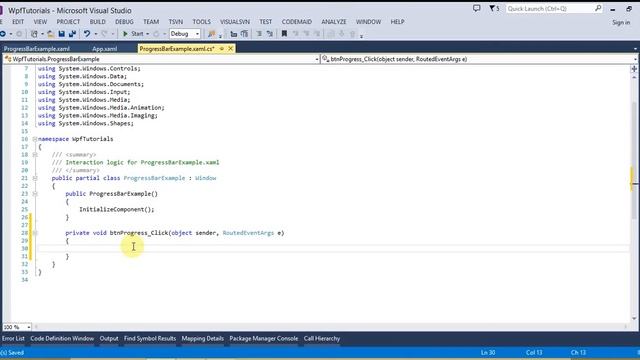Open the Package Manager Console tab

[x=264, y=338]
